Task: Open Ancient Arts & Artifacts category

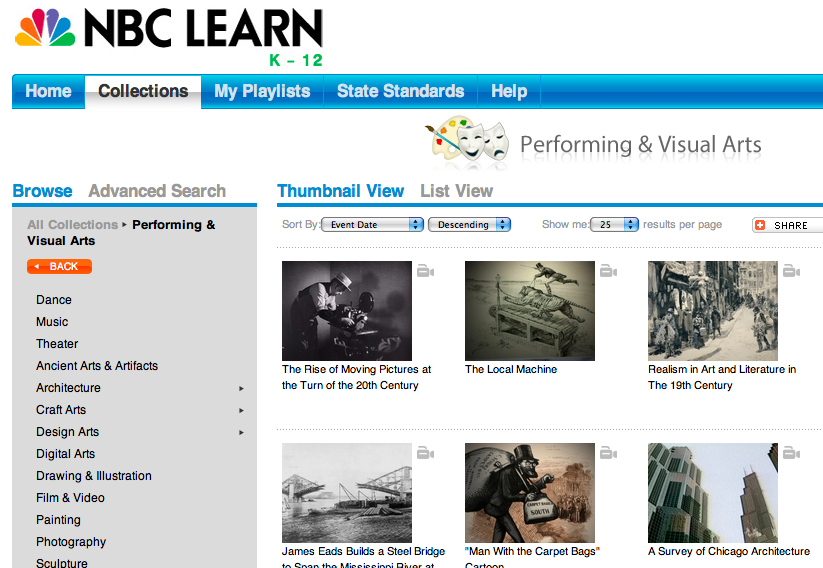Action: 97,366
